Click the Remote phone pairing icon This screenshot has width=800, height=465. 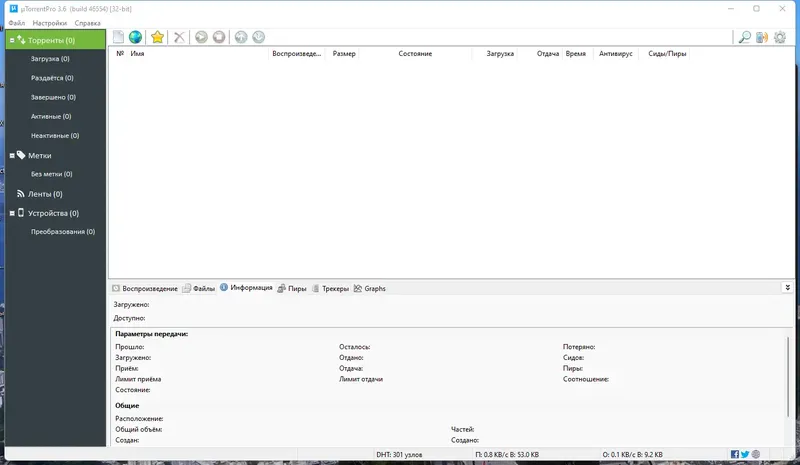[762, 37]
